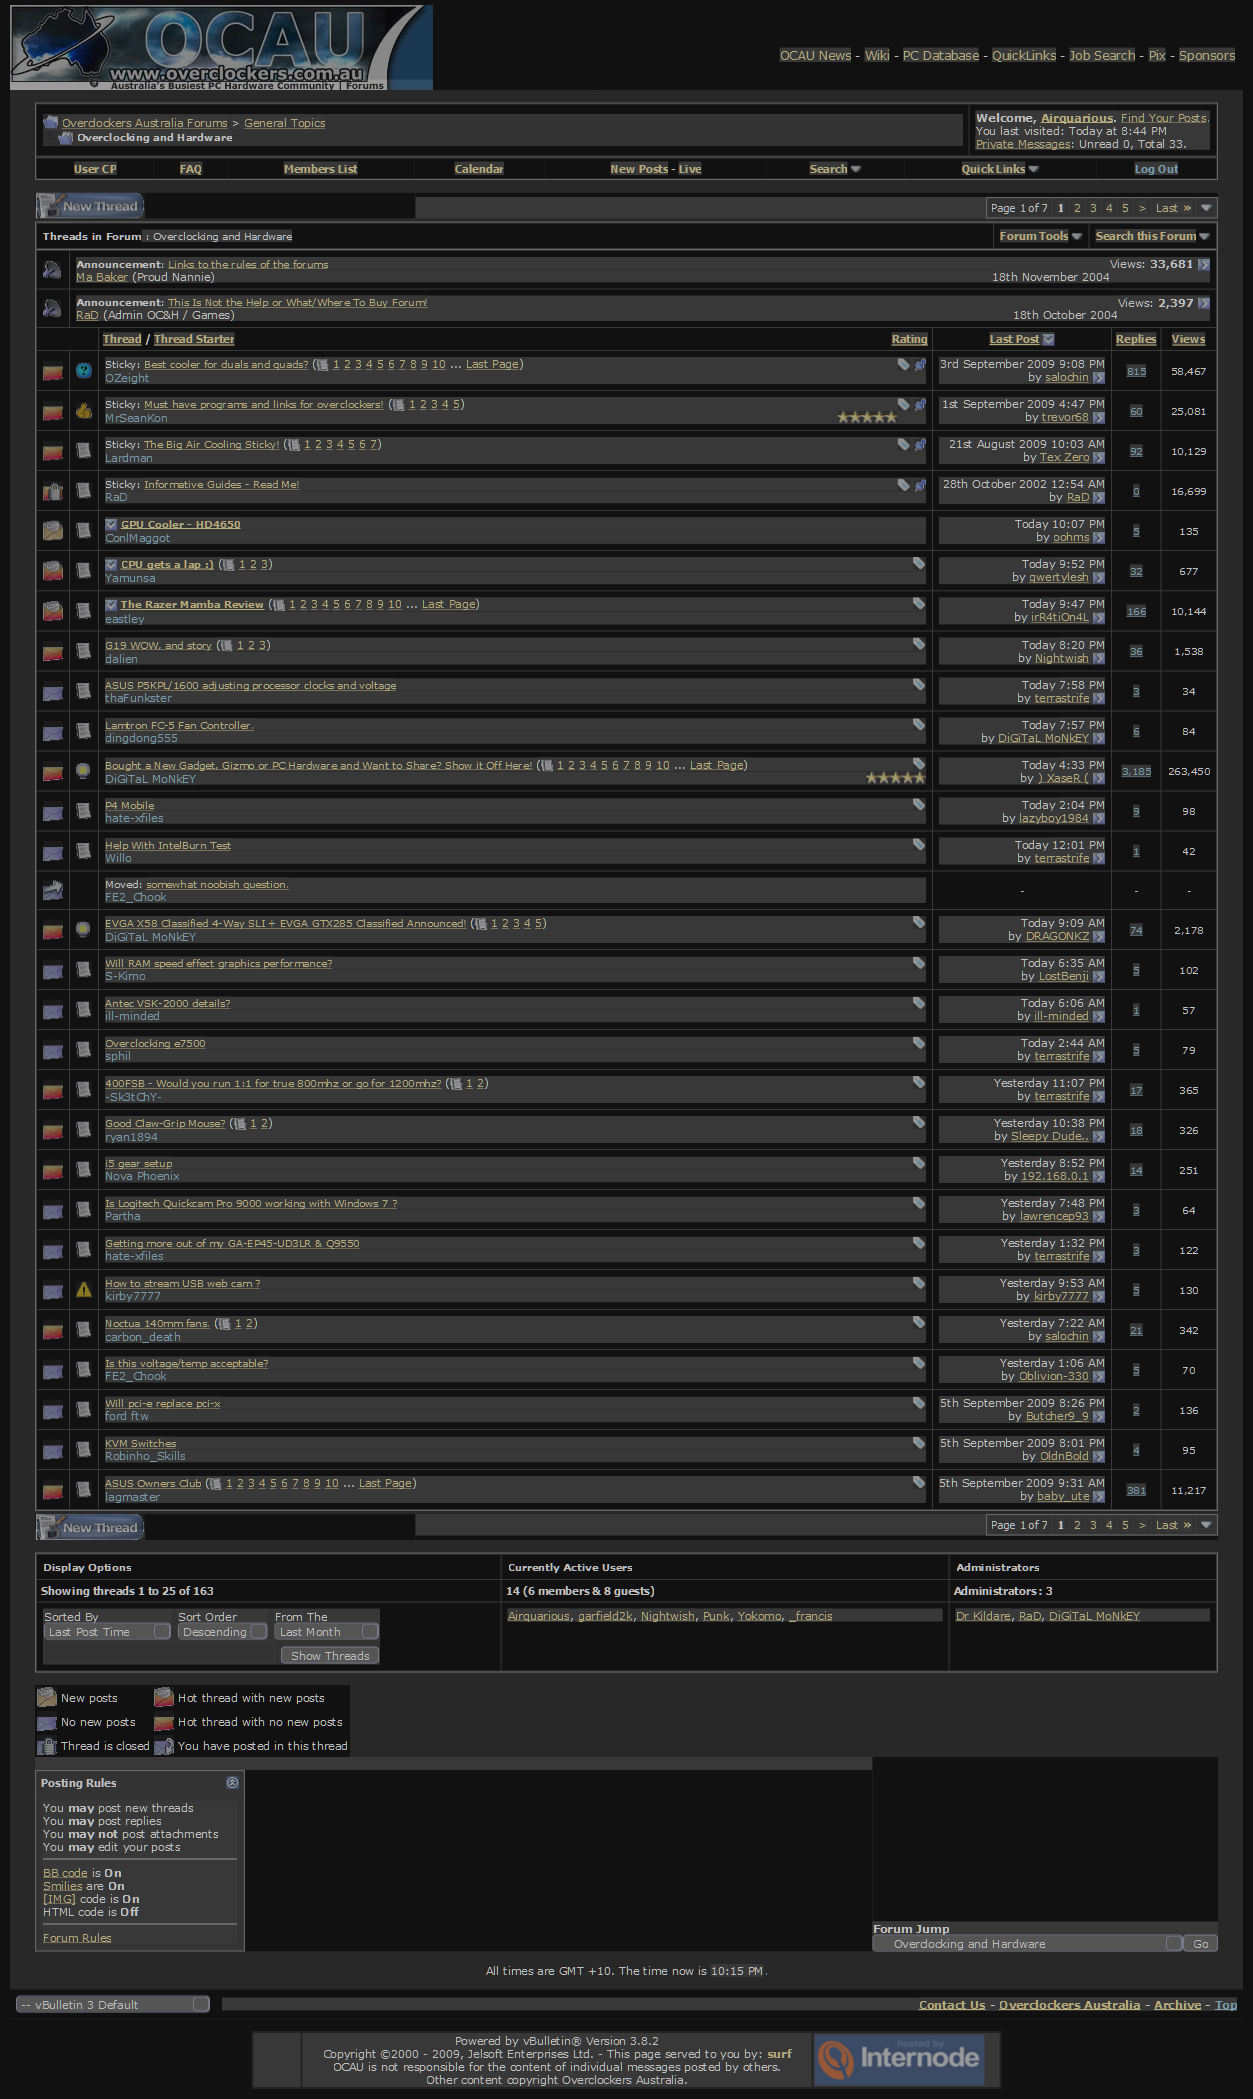Click the Archive link in the footer
1253x2099 pixels.
(x=1177, y=2005)
